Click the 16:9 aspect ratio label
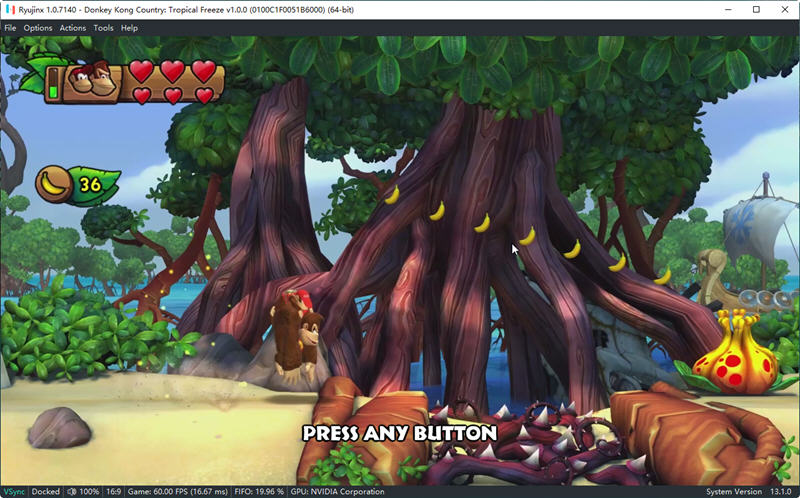800x498 pixels. [x=113, y=492]
